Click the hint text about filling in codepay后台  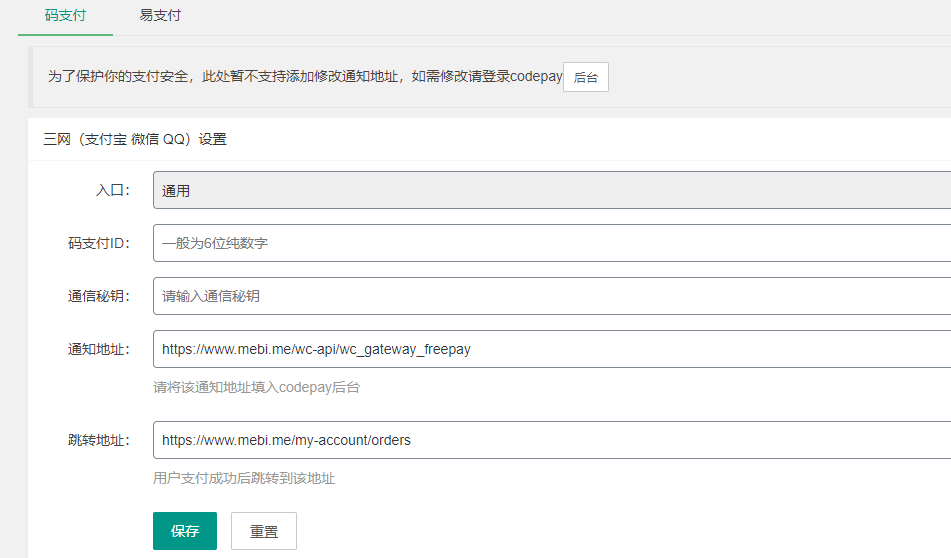click(x=256, y=387)
